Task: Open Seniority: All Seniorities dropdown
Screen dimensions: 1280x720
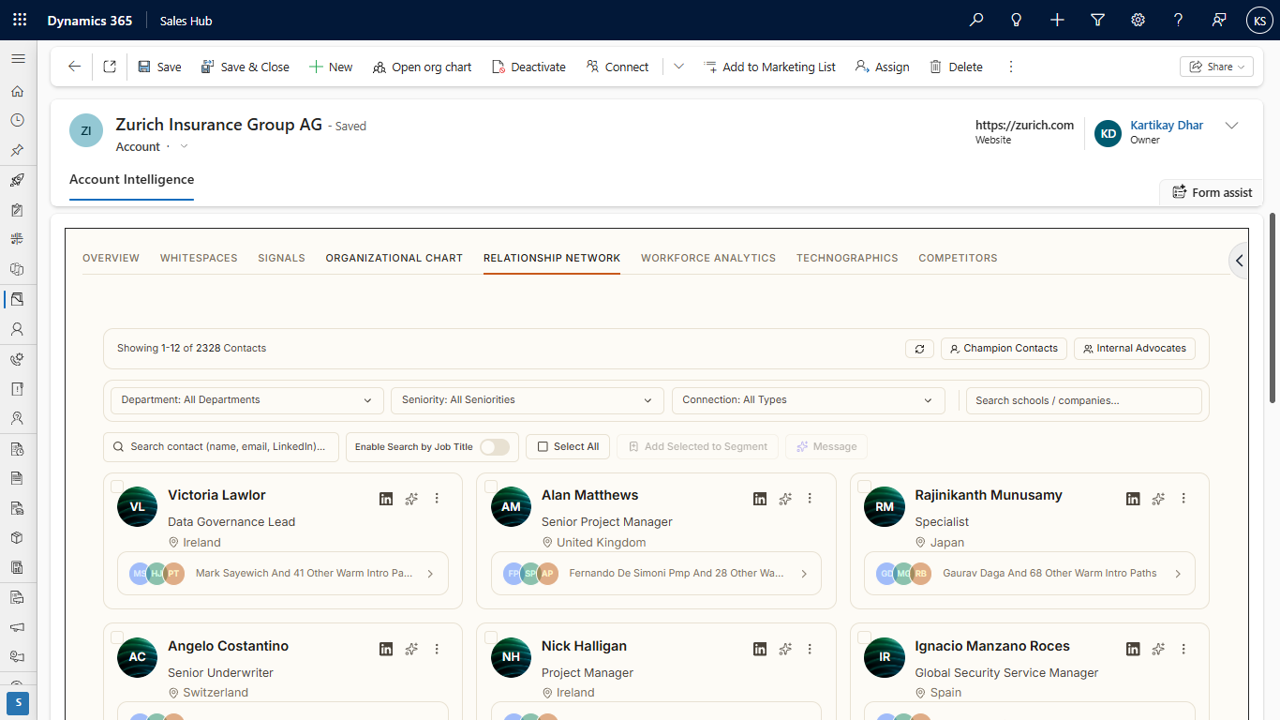Action: (527, 400)
